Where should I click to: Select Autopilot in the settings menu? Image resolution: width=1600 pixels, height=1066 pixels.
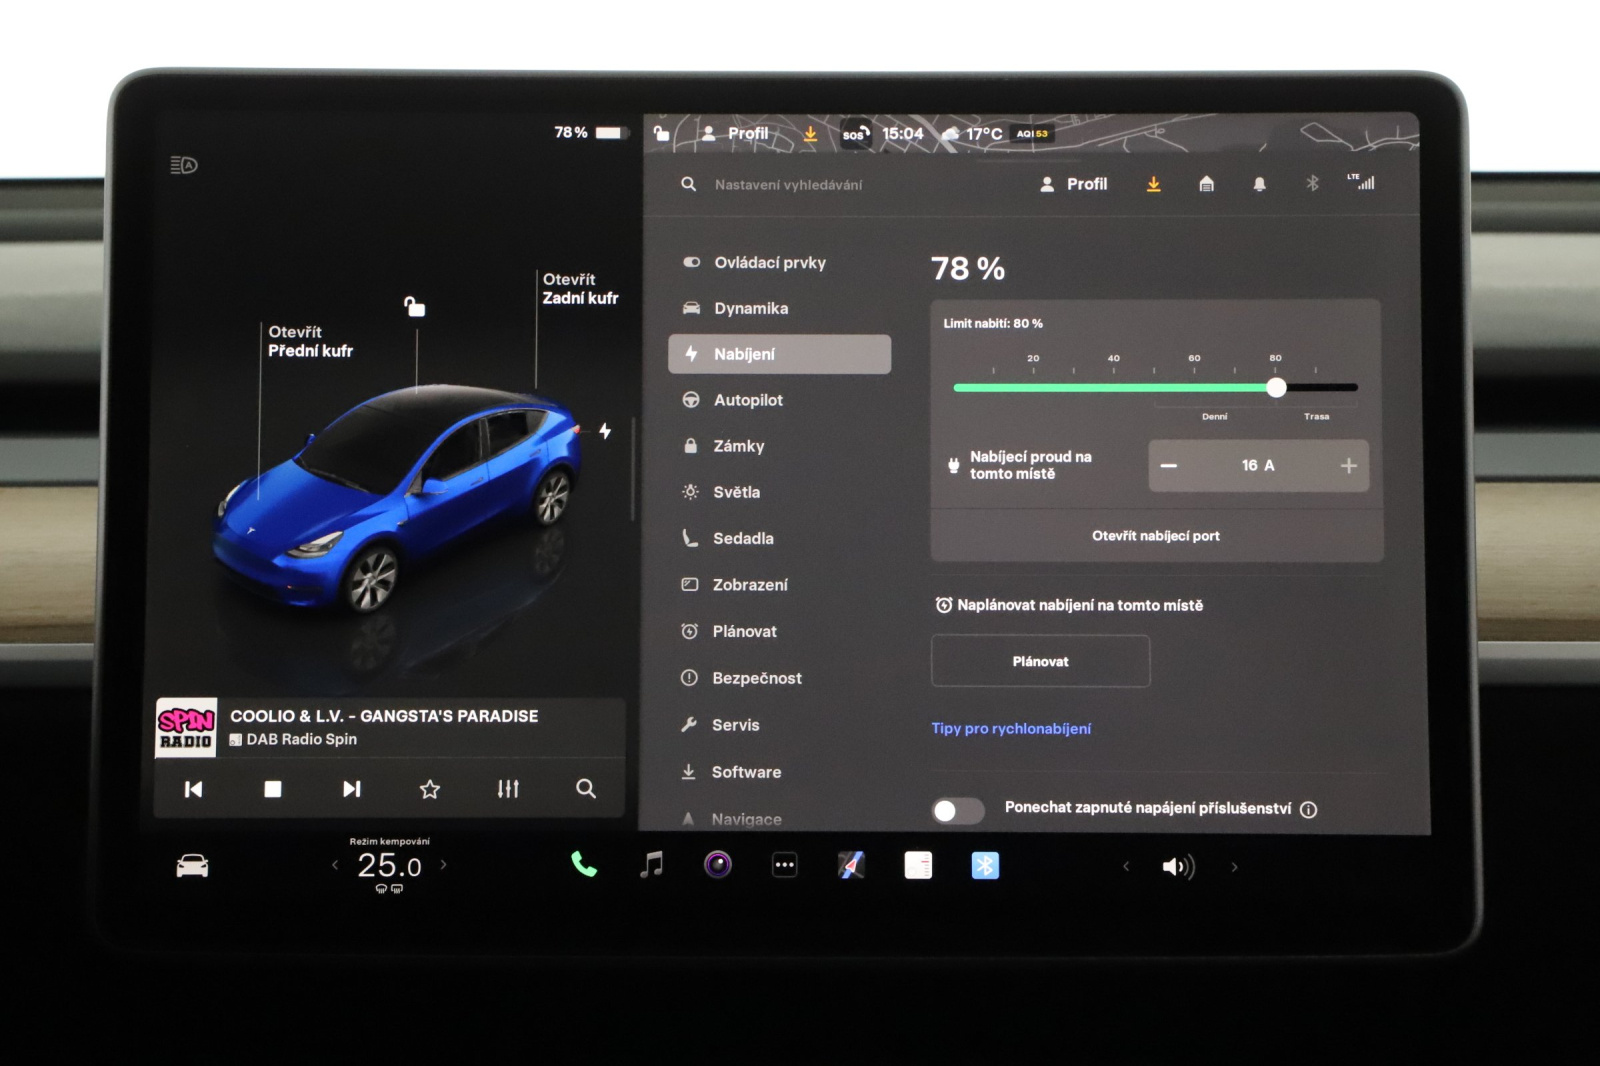(x=748, y=400)
